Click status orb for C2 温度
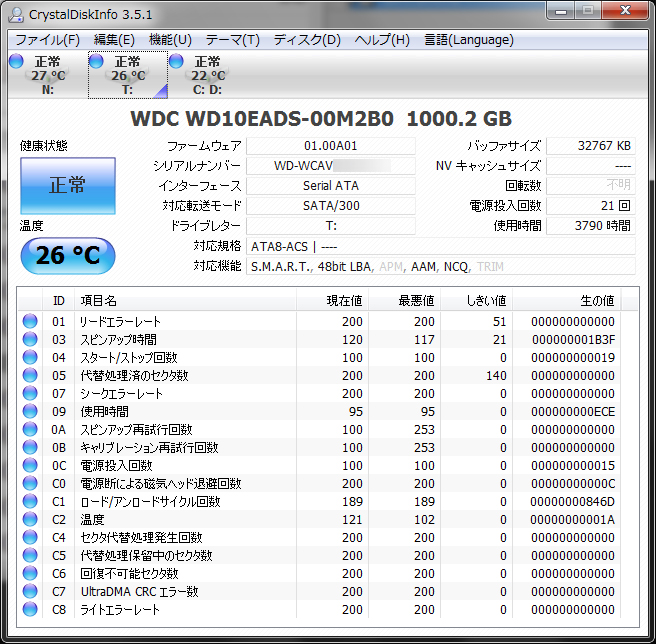Screen dimensions: 656x644 pos(30,519)
